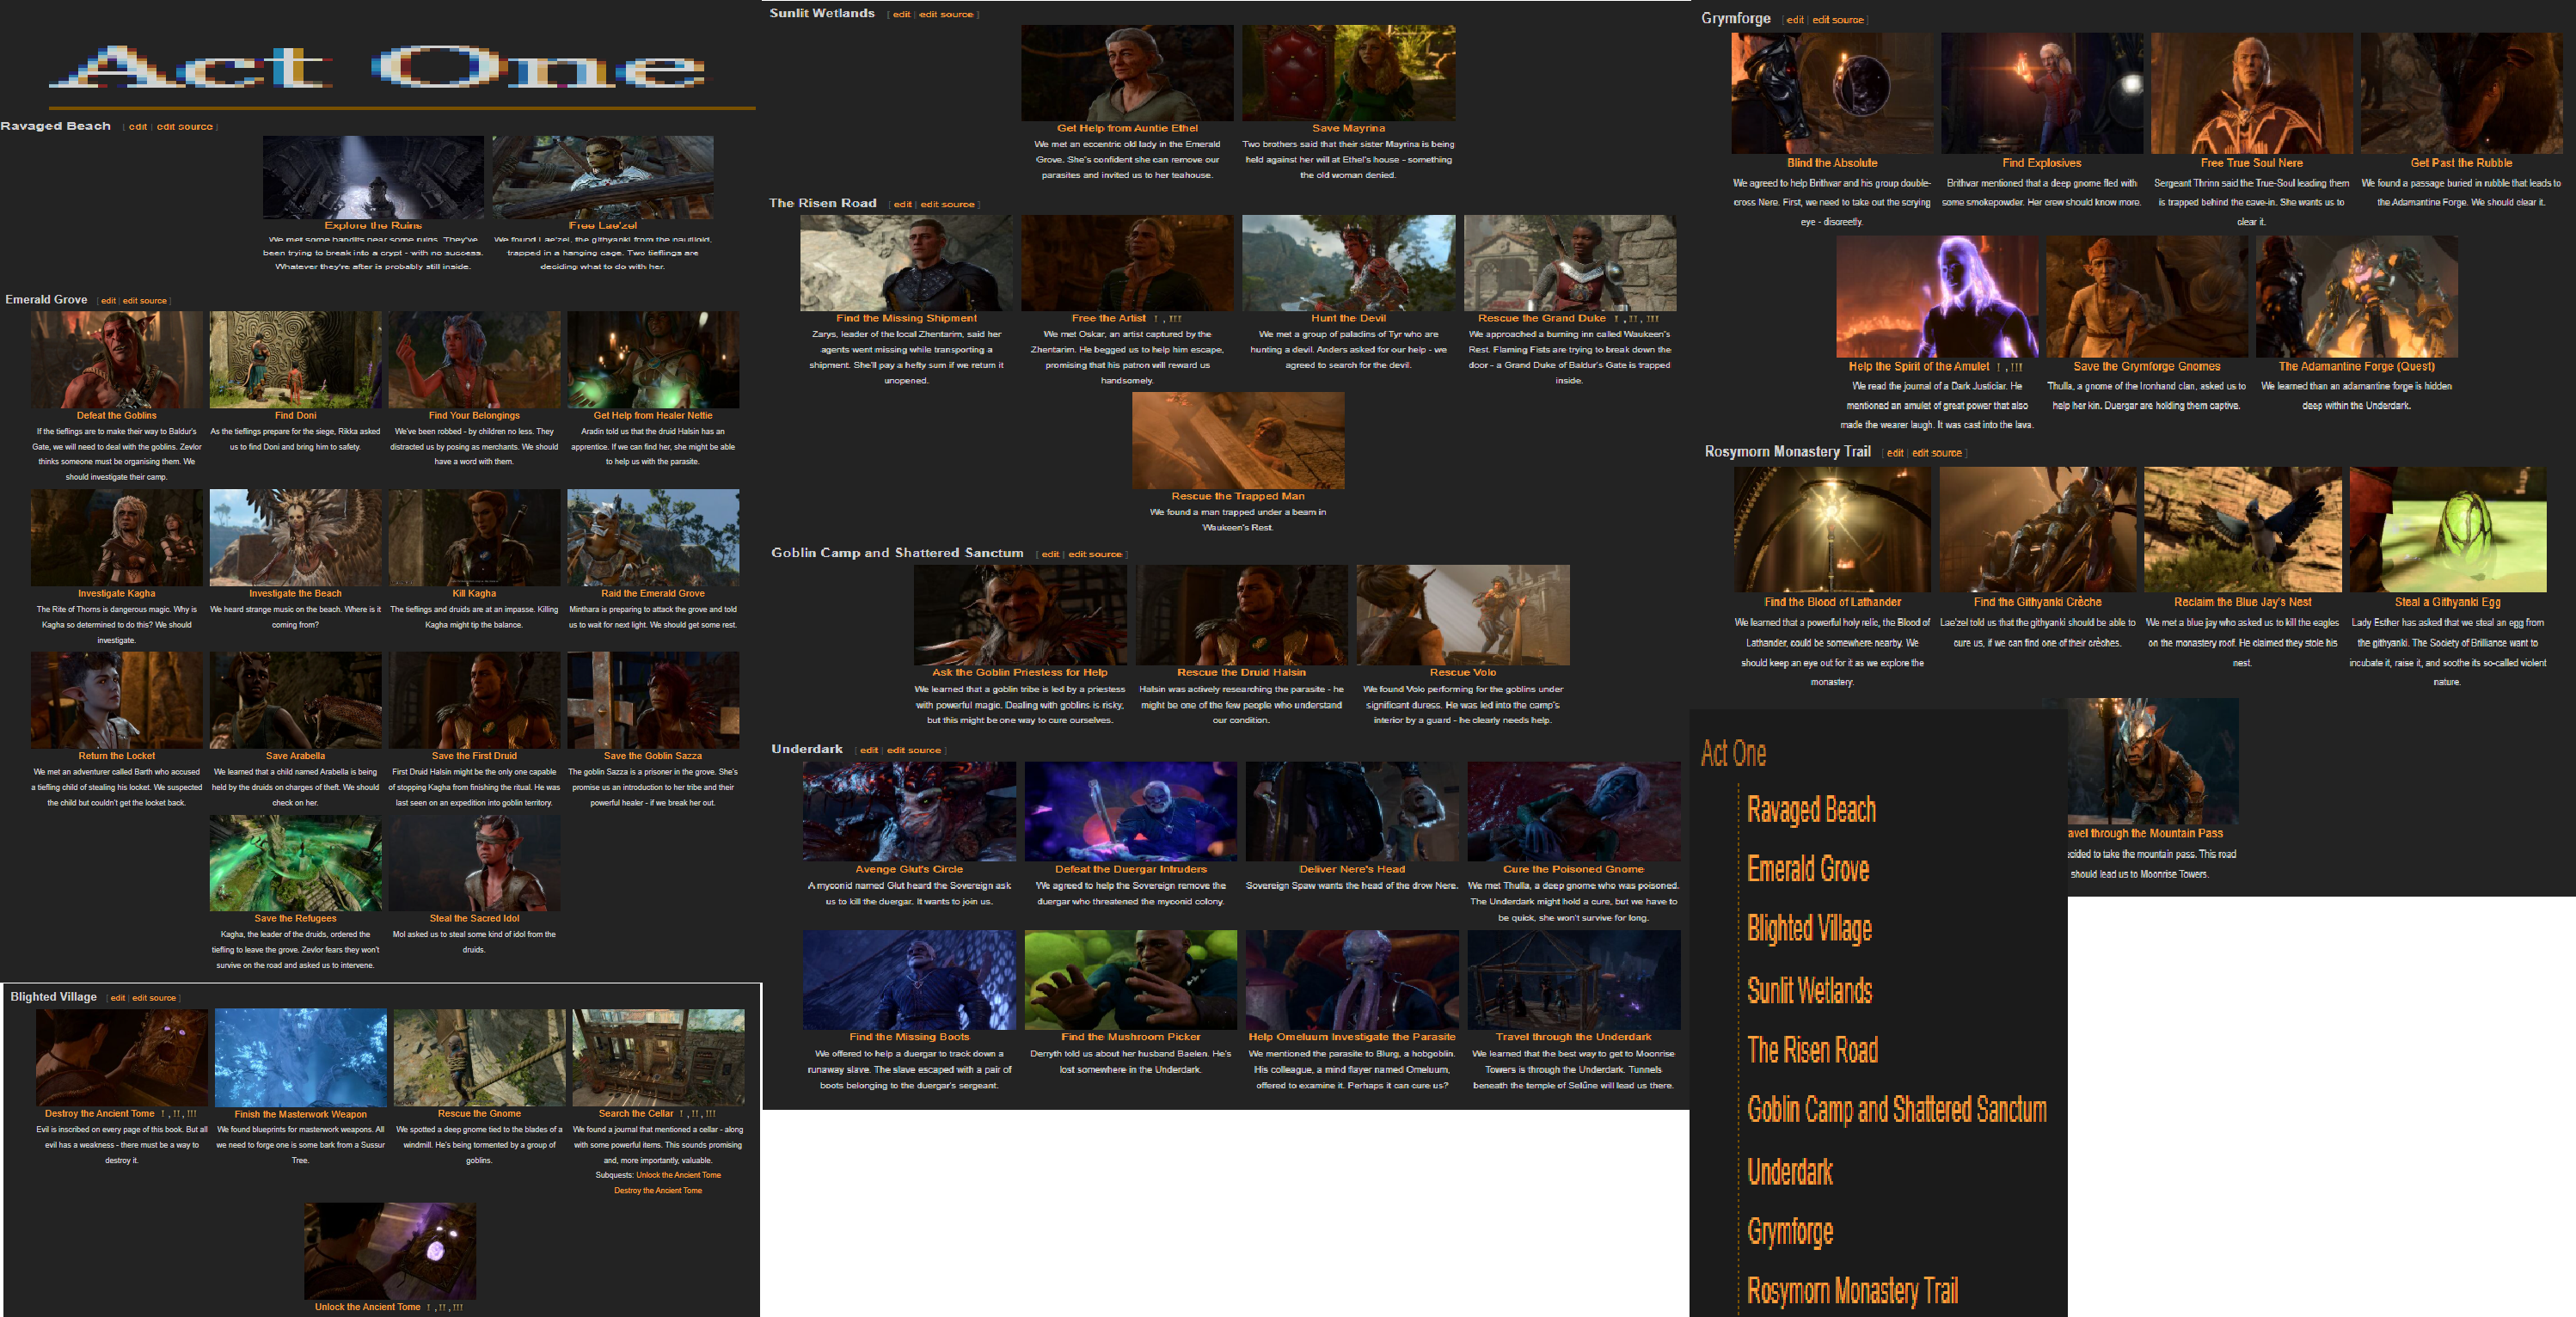Click the Free Lae'zel quest thumbnail
The image size is (2576, 1317).
[603, 177]
